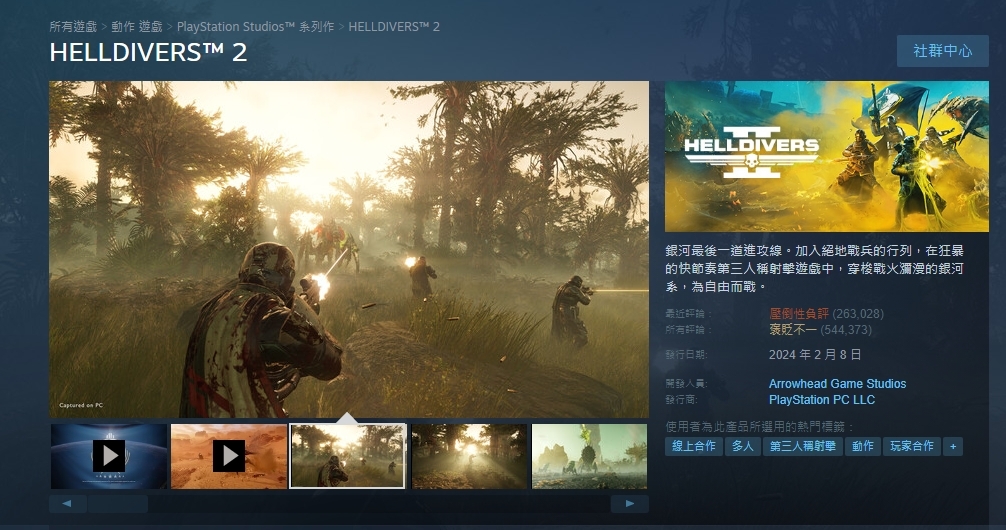
Task: Expand more tags with the plus button
Action: pos(952,446)
